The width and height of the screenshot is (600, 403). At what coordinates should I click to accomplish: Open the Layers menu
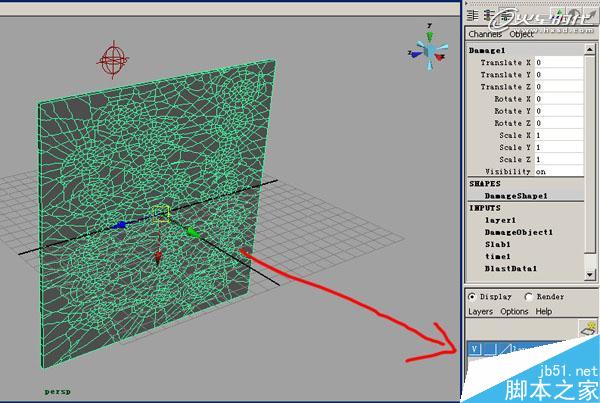tap(481, 312)
